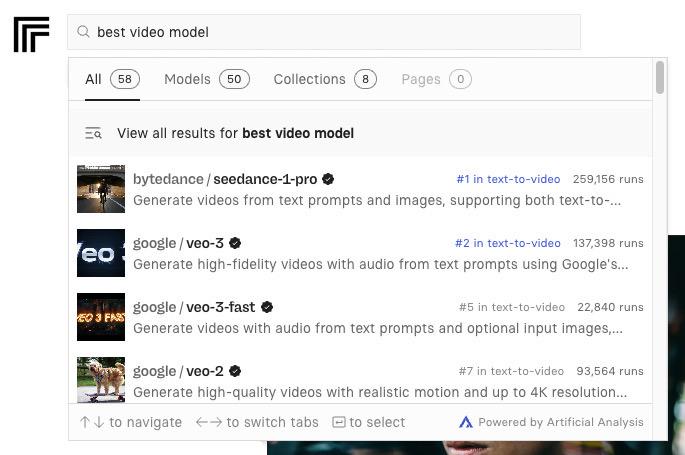Open the seedance-1-pro thumbnail
685x455 pixels.
click(101, 189)
